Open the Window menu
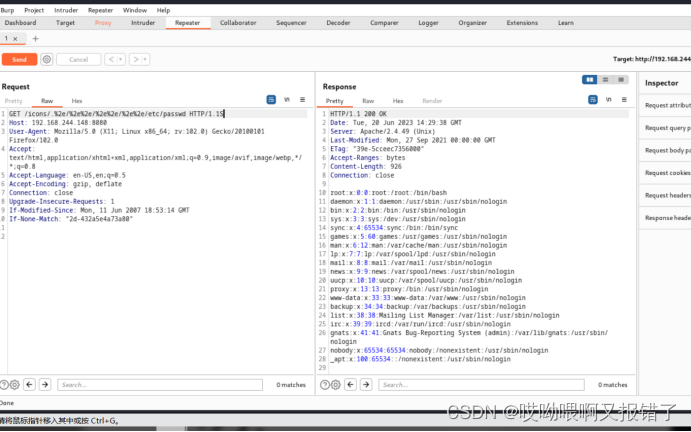The width and height of the screenshot is (691, 432). (135, 10)
